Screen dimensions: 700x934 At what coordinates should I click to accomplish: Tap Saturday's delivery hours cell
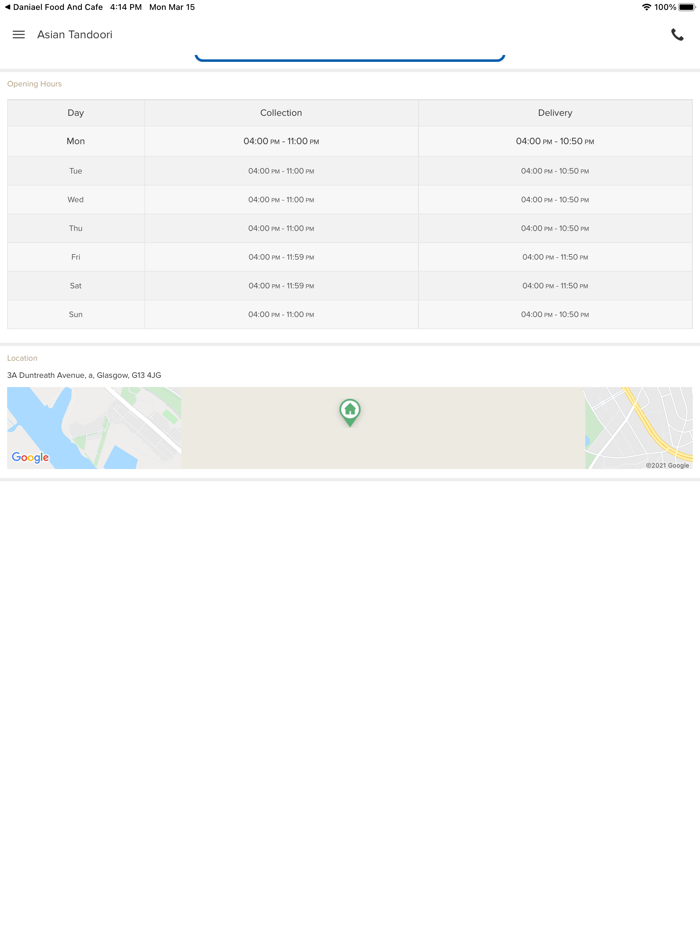555,286
